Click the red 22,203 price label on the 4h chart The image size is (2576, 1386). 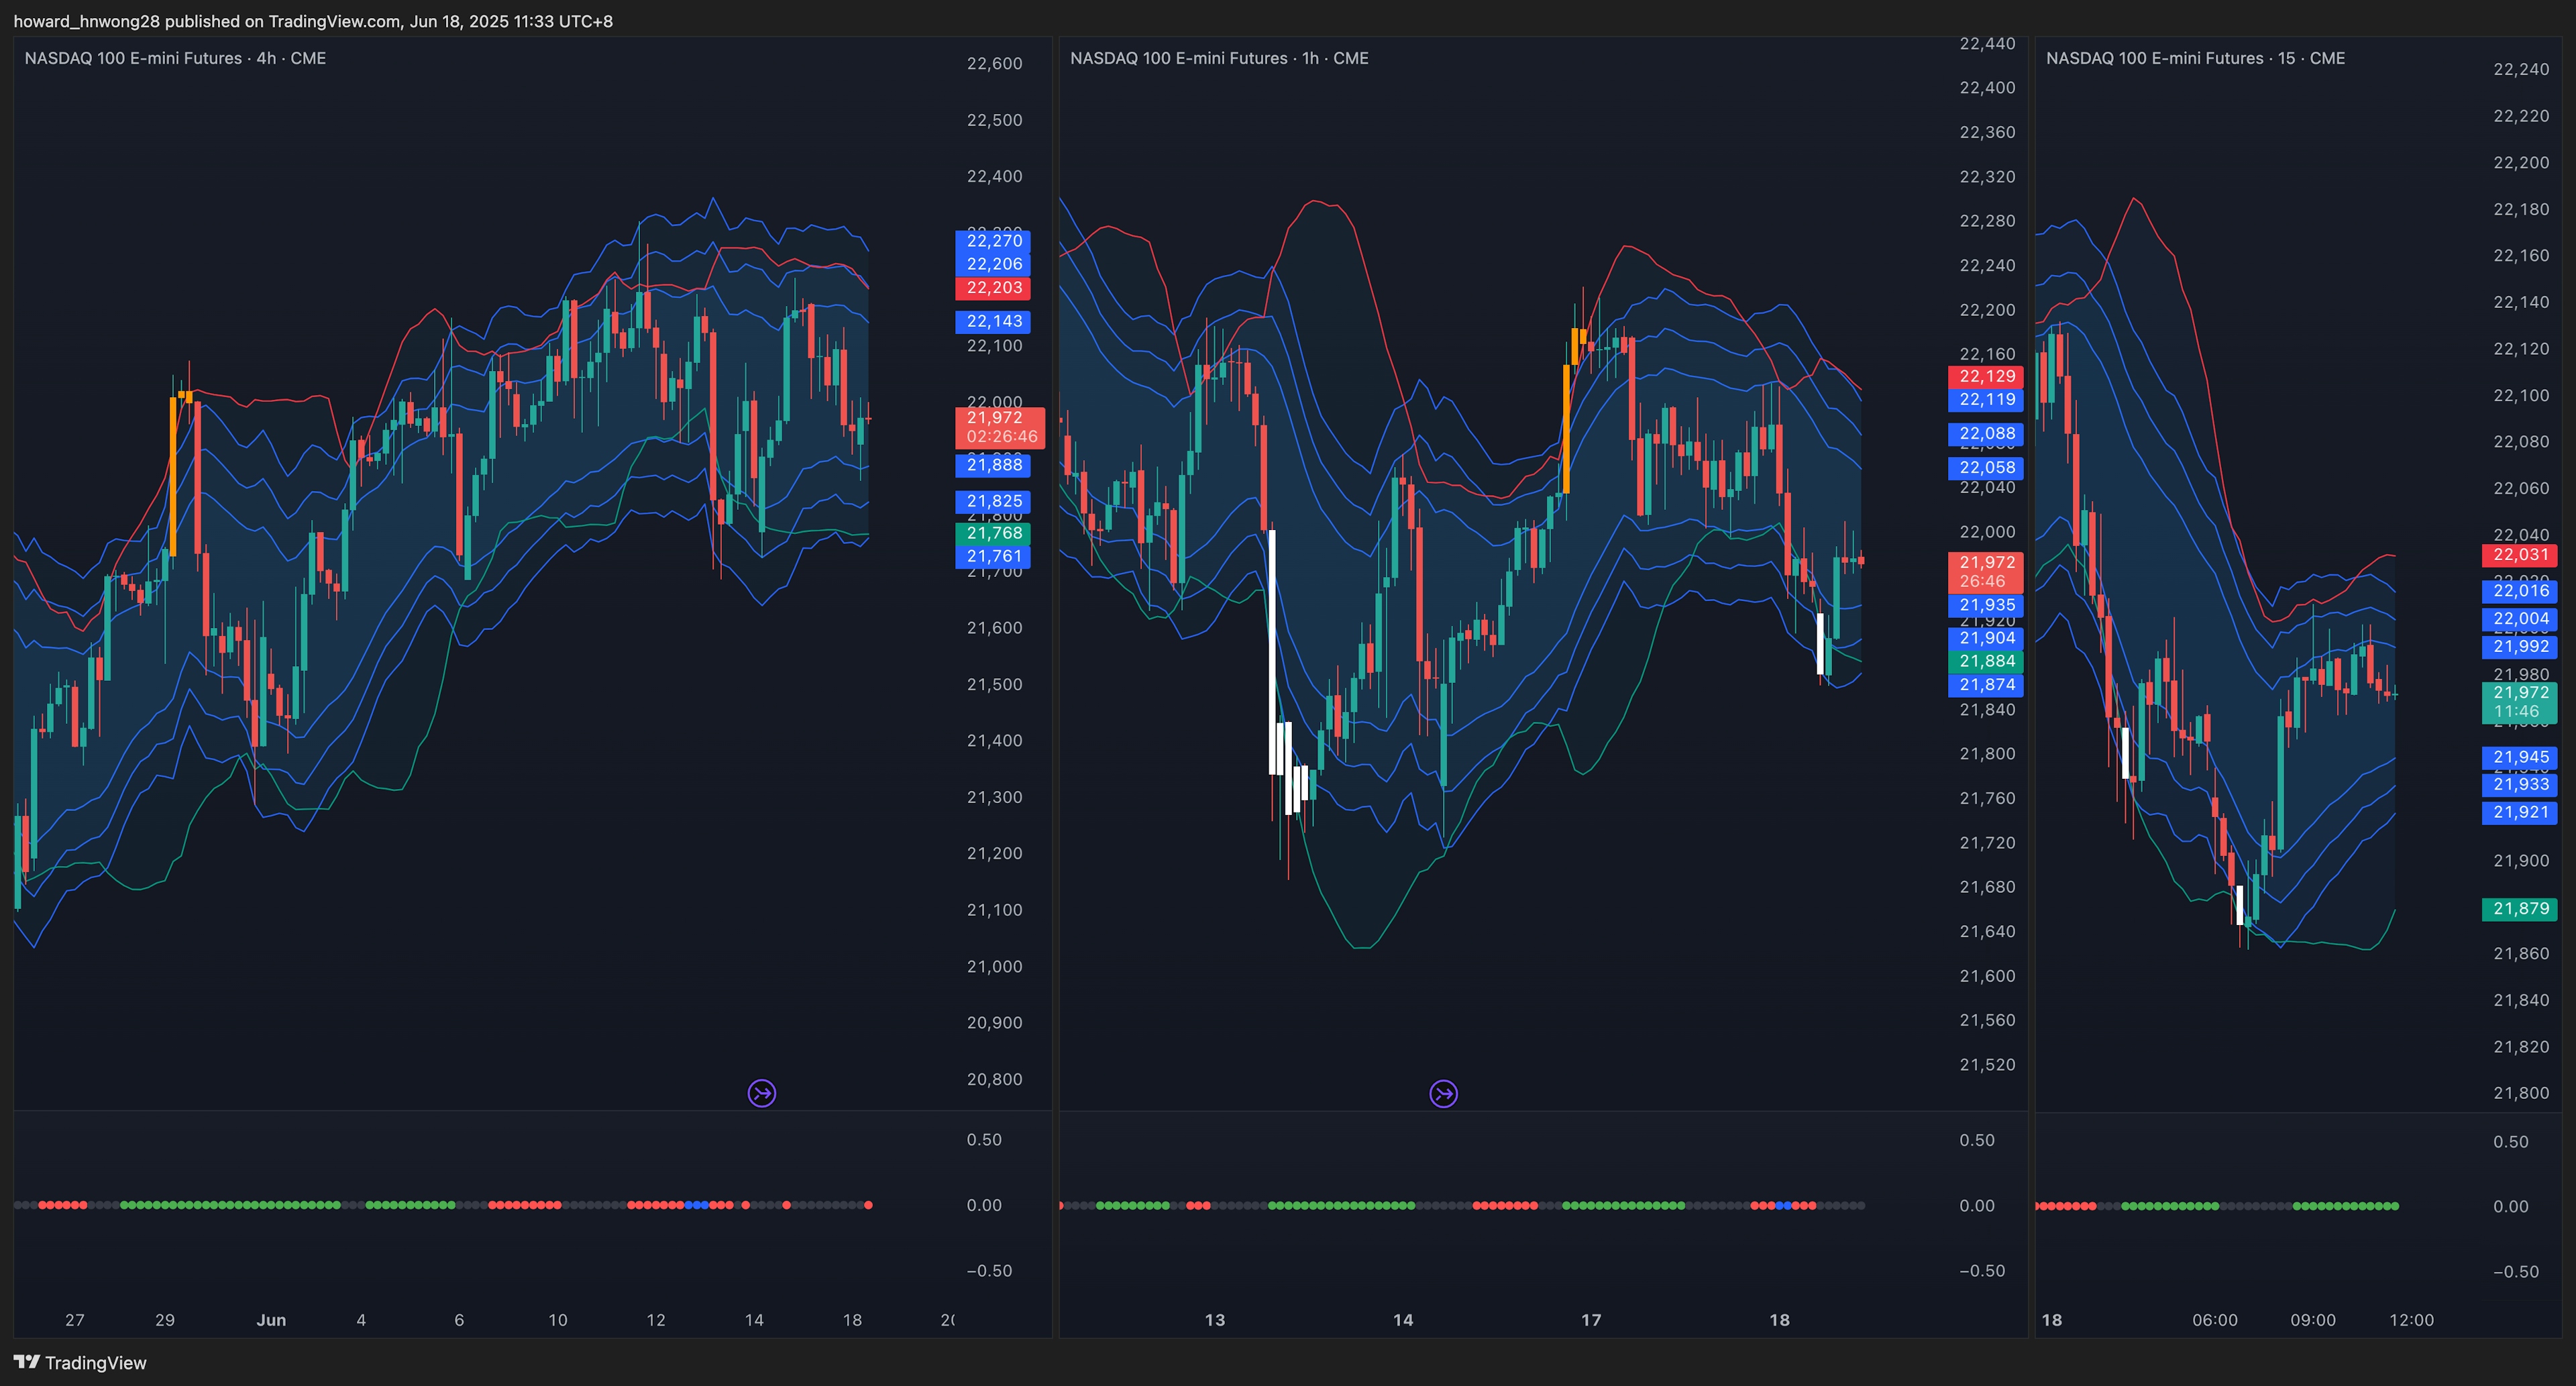tap(993, 288)
